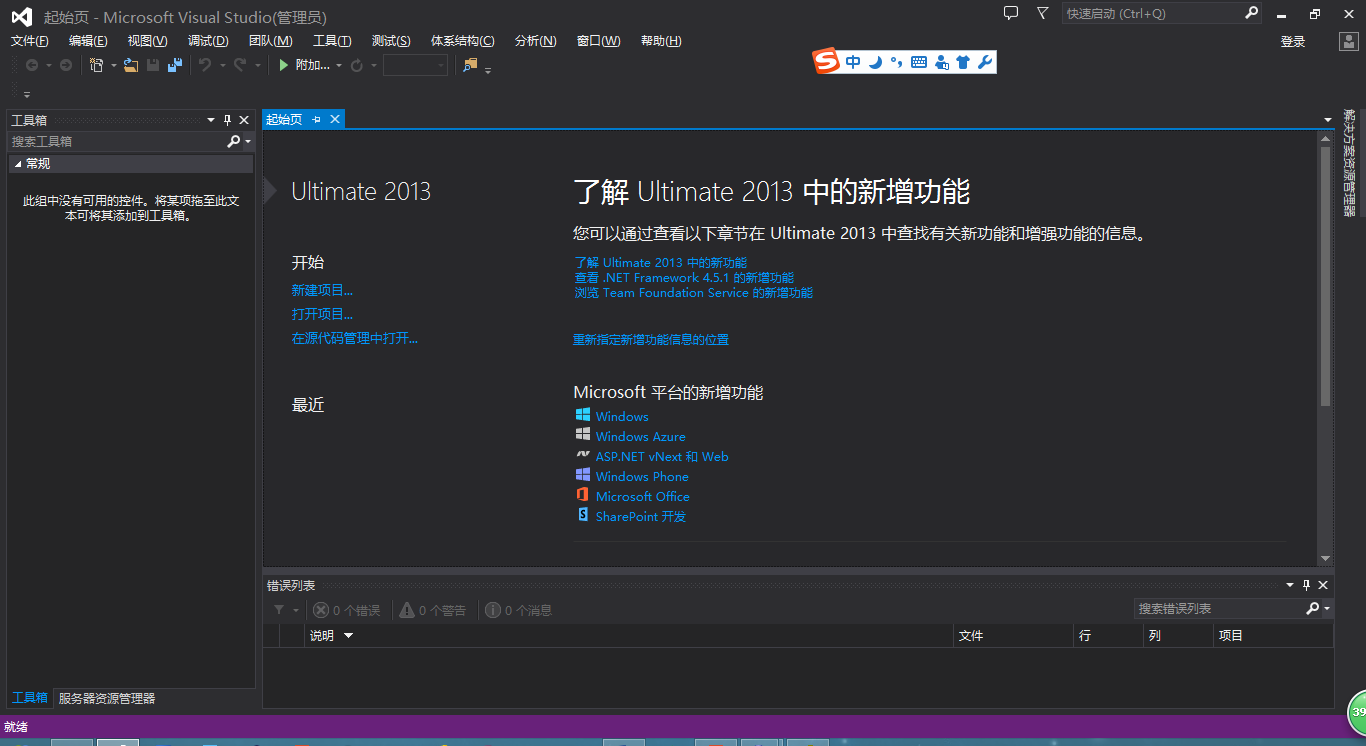This screenshot has width=1366, height=746.
Task: Click the Undo toolbar icon
Action: click(205, 65)
